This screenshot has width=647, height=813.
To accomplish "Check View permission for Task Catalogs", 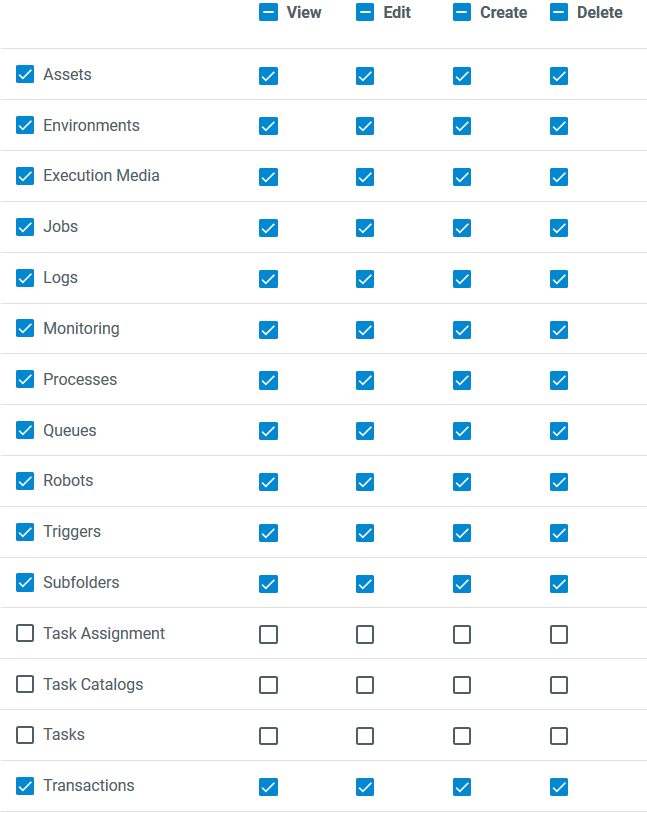I will tap(268, 685).
